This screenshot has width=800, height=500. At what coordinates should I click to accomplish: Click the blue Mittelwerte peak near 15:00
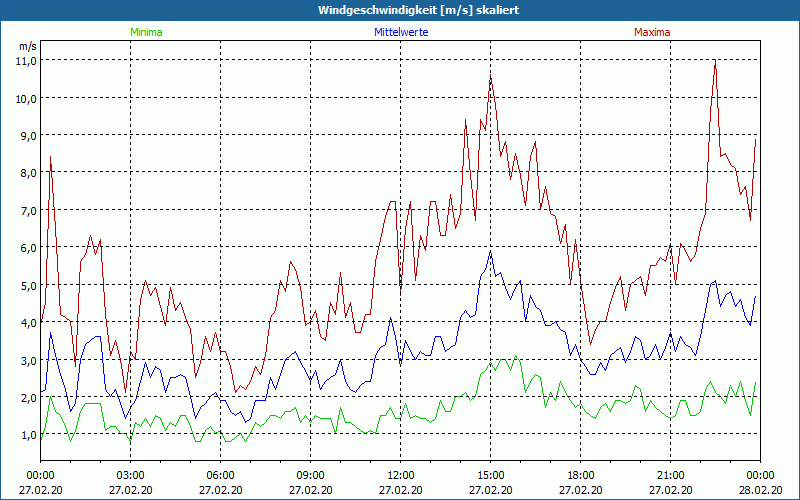click(490, 251)
